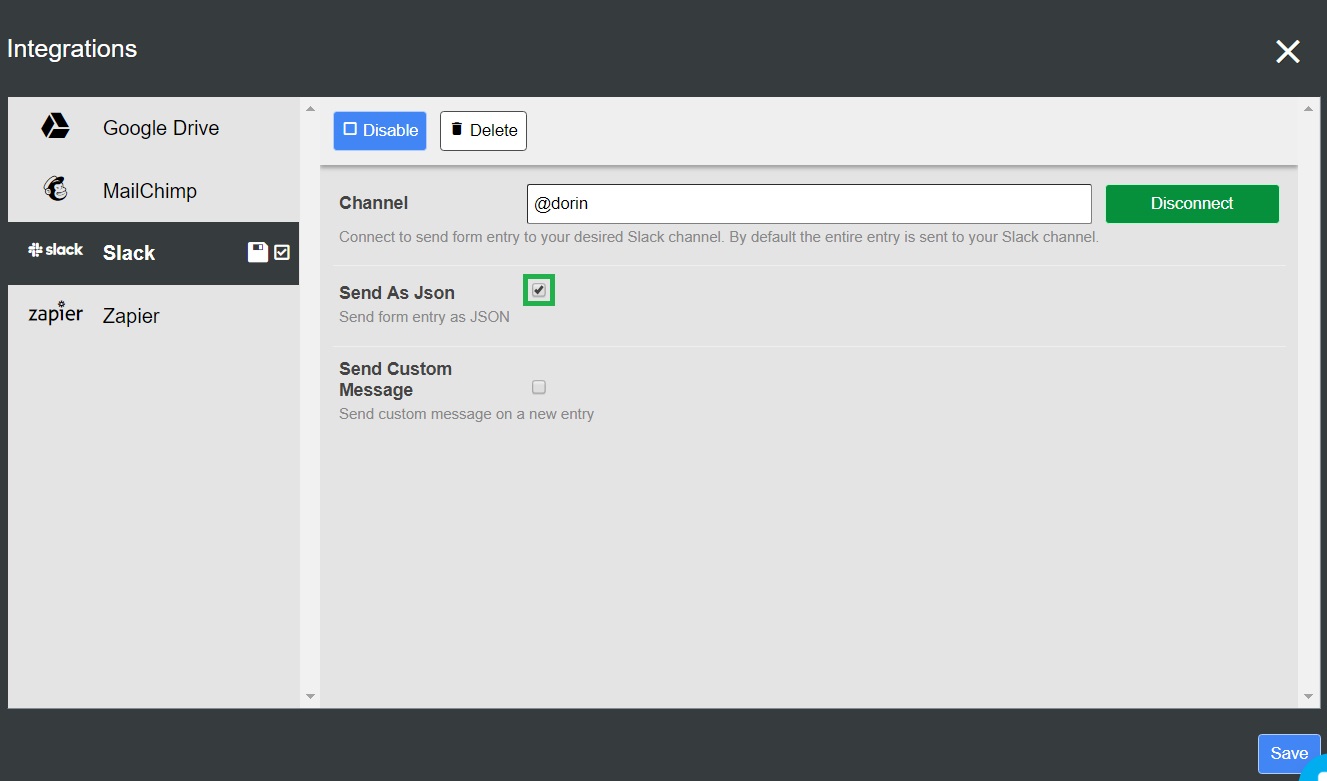Select the Slack integration entry
1327x781 pixels.
click(153, 253)
